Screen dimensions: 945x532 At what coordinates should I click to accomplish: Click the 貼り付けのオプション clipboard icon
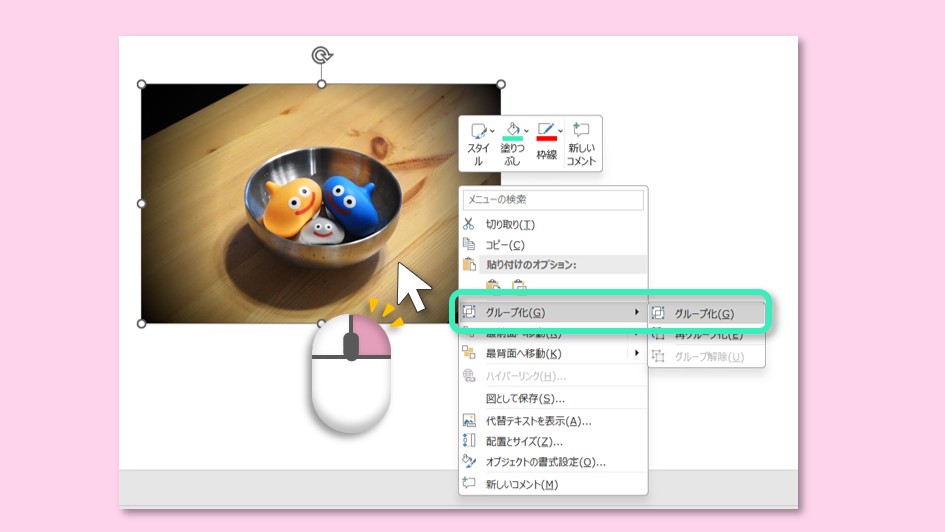[x=469, y=264]
